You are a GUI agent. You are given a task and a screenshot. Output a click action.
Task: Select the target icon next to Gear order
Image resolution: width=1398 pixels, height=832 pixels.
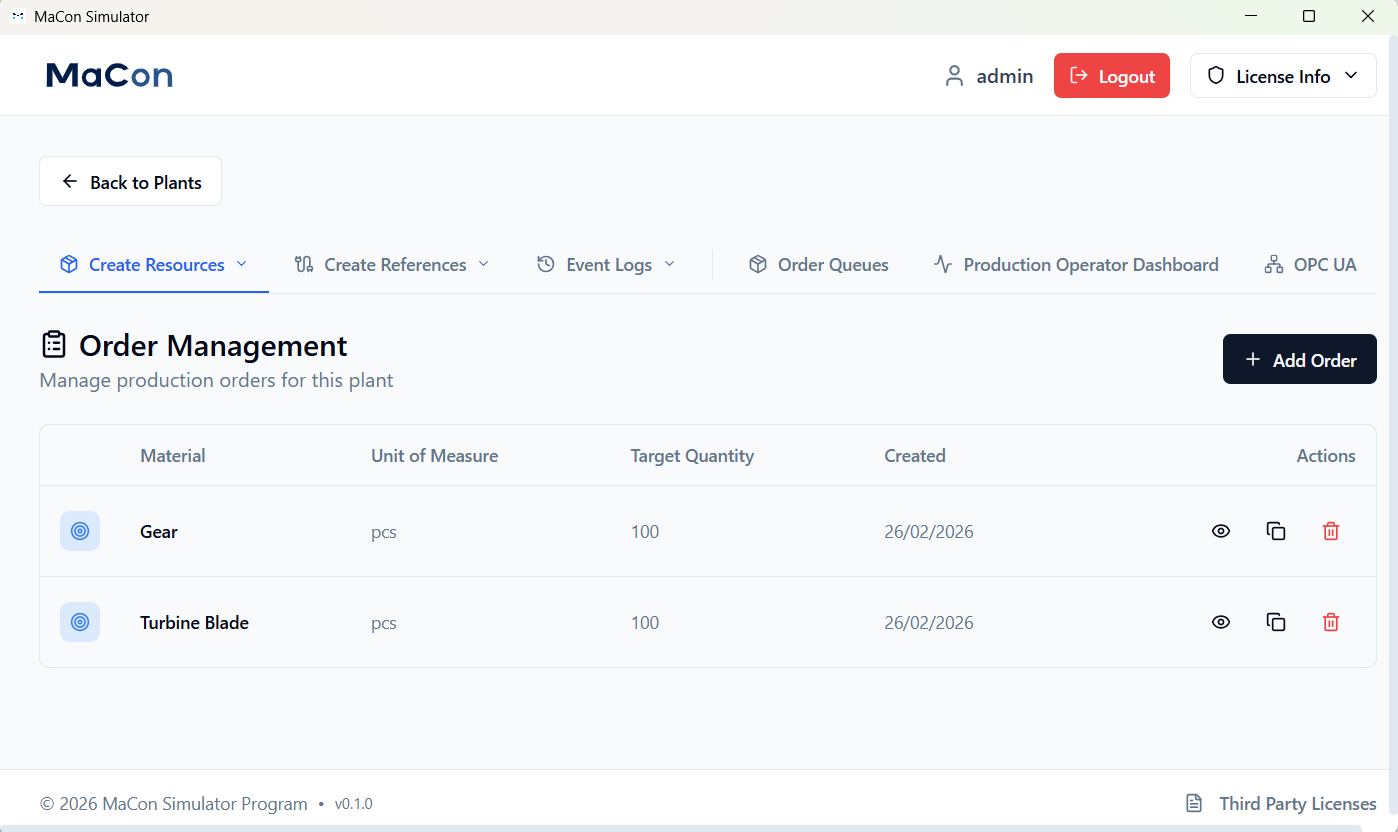[x=80, y=531]
